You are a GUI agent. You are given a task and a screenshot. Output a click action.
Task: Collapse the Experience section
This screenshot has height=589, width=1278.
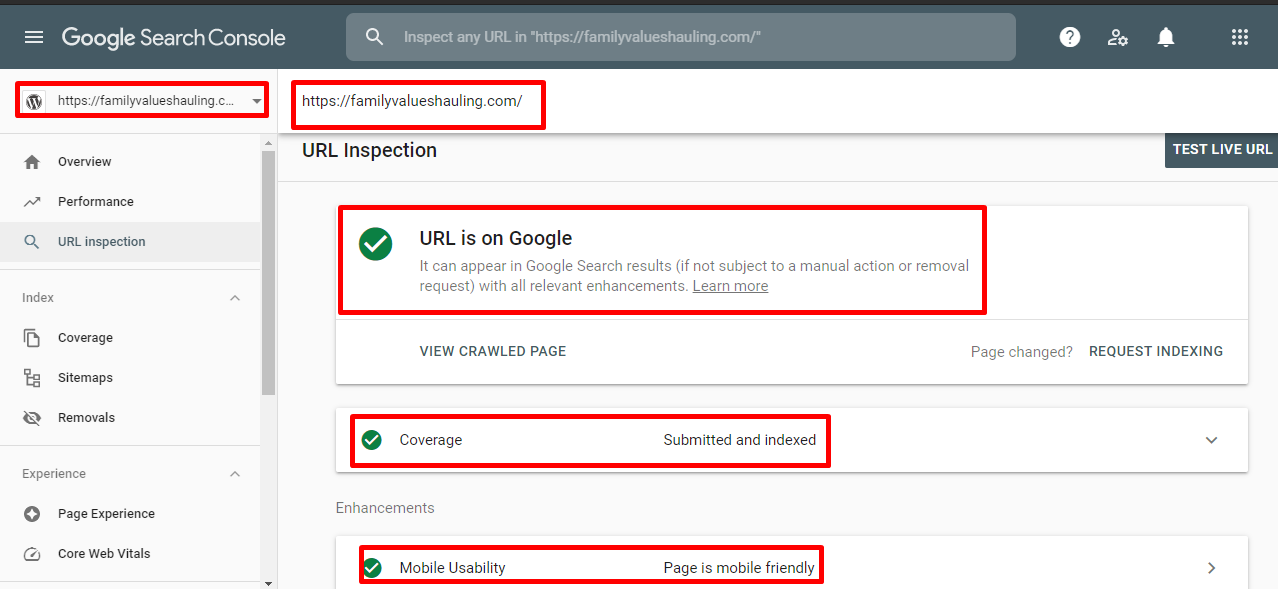(235, 474)
